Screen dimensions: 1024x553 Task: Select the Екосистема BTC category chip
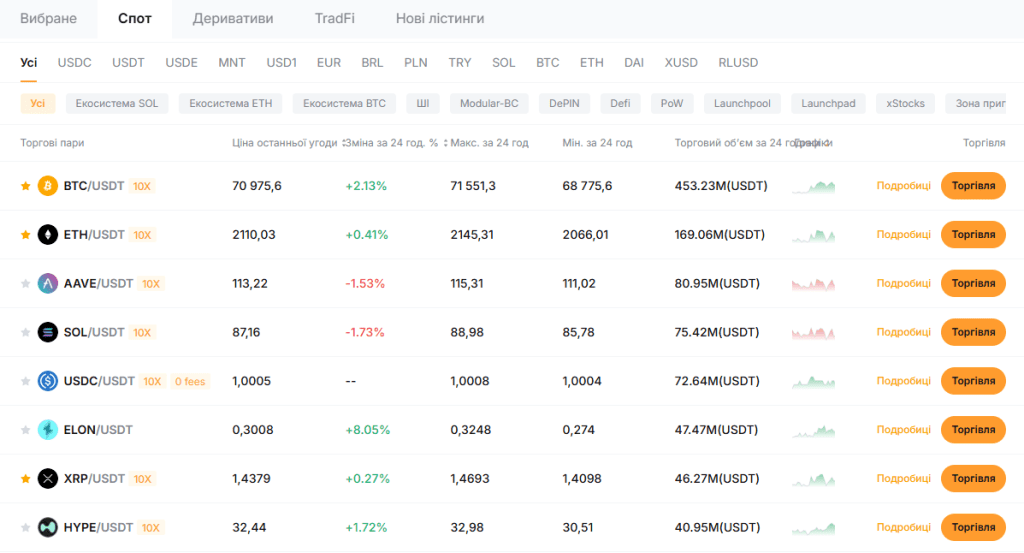pos(344,103)
